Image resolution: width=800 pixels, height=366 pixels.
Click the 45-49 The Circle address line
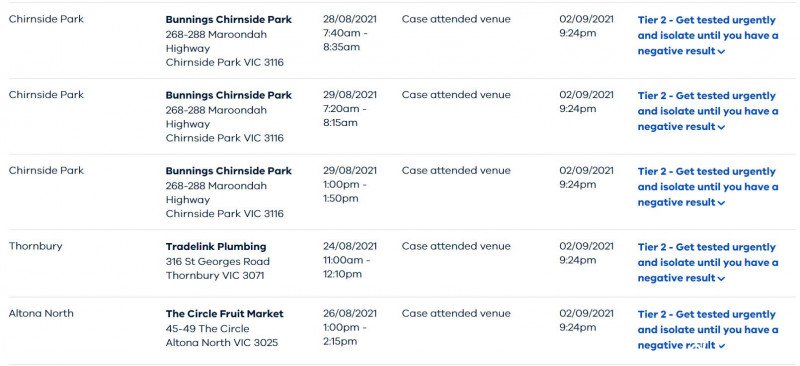[208, 329]
